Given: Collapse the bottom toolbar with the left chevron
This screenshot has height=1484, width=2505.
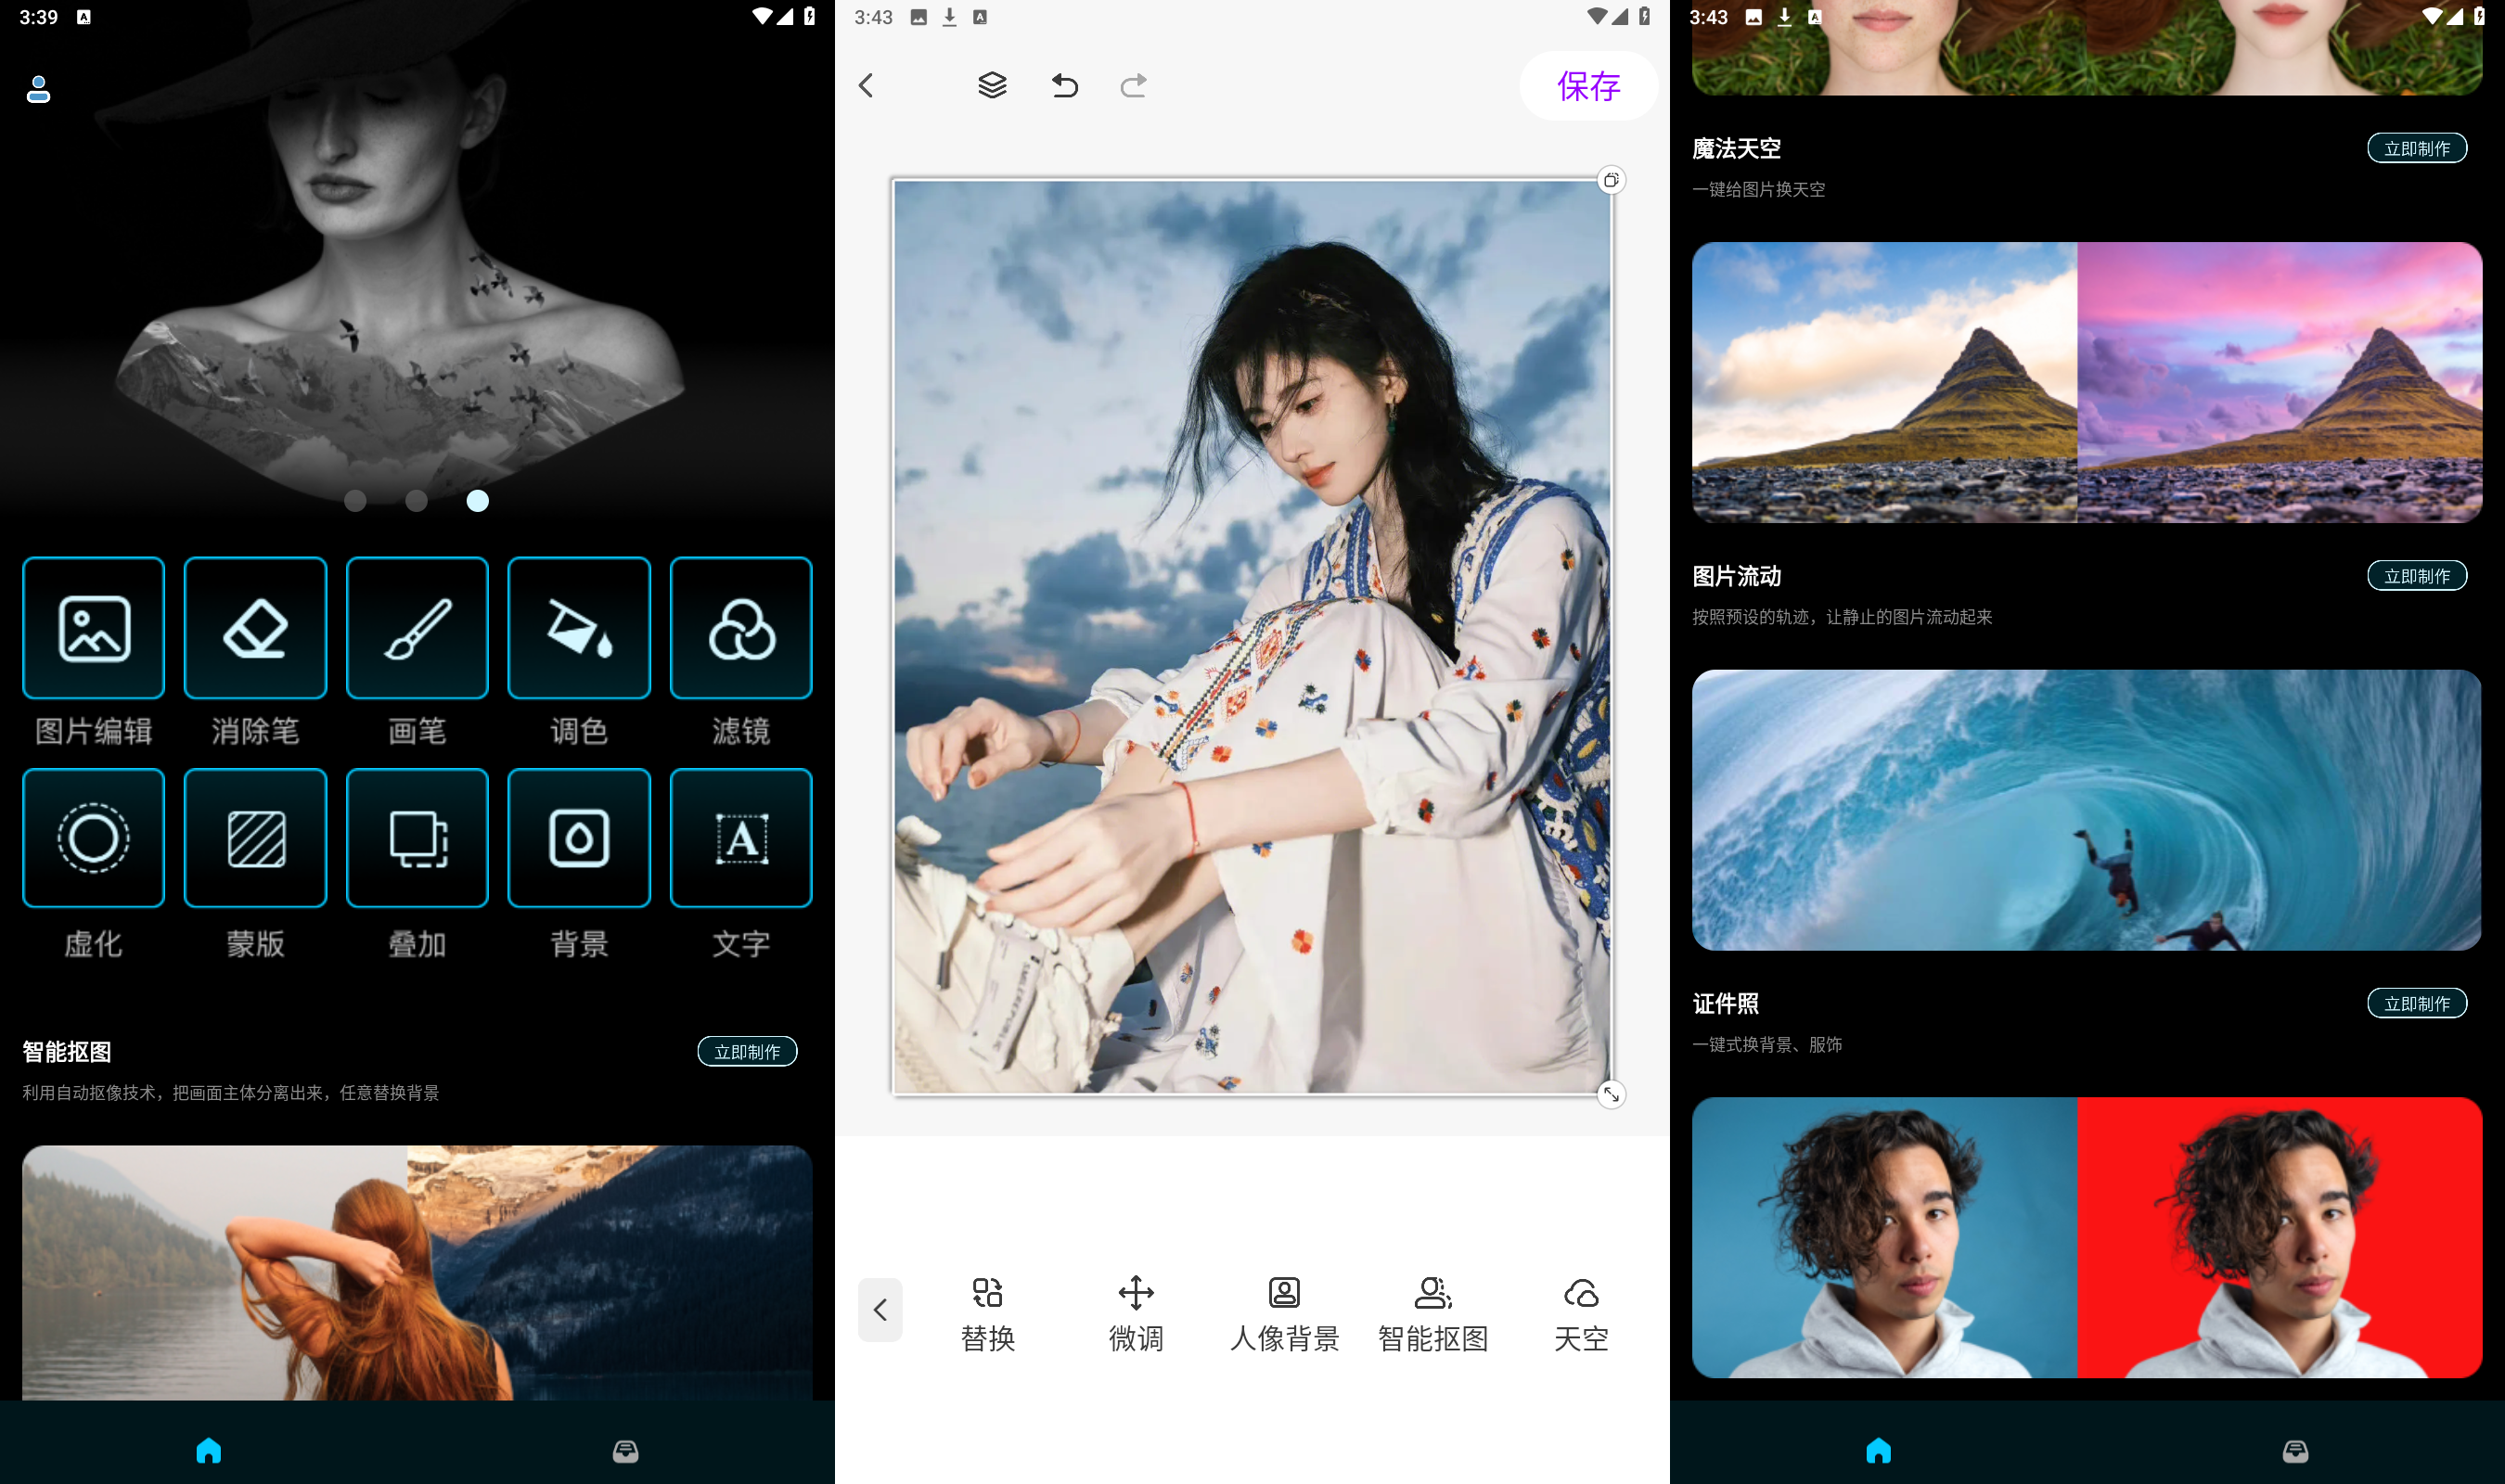Looking at the screenshot, I should point(880,1309).
